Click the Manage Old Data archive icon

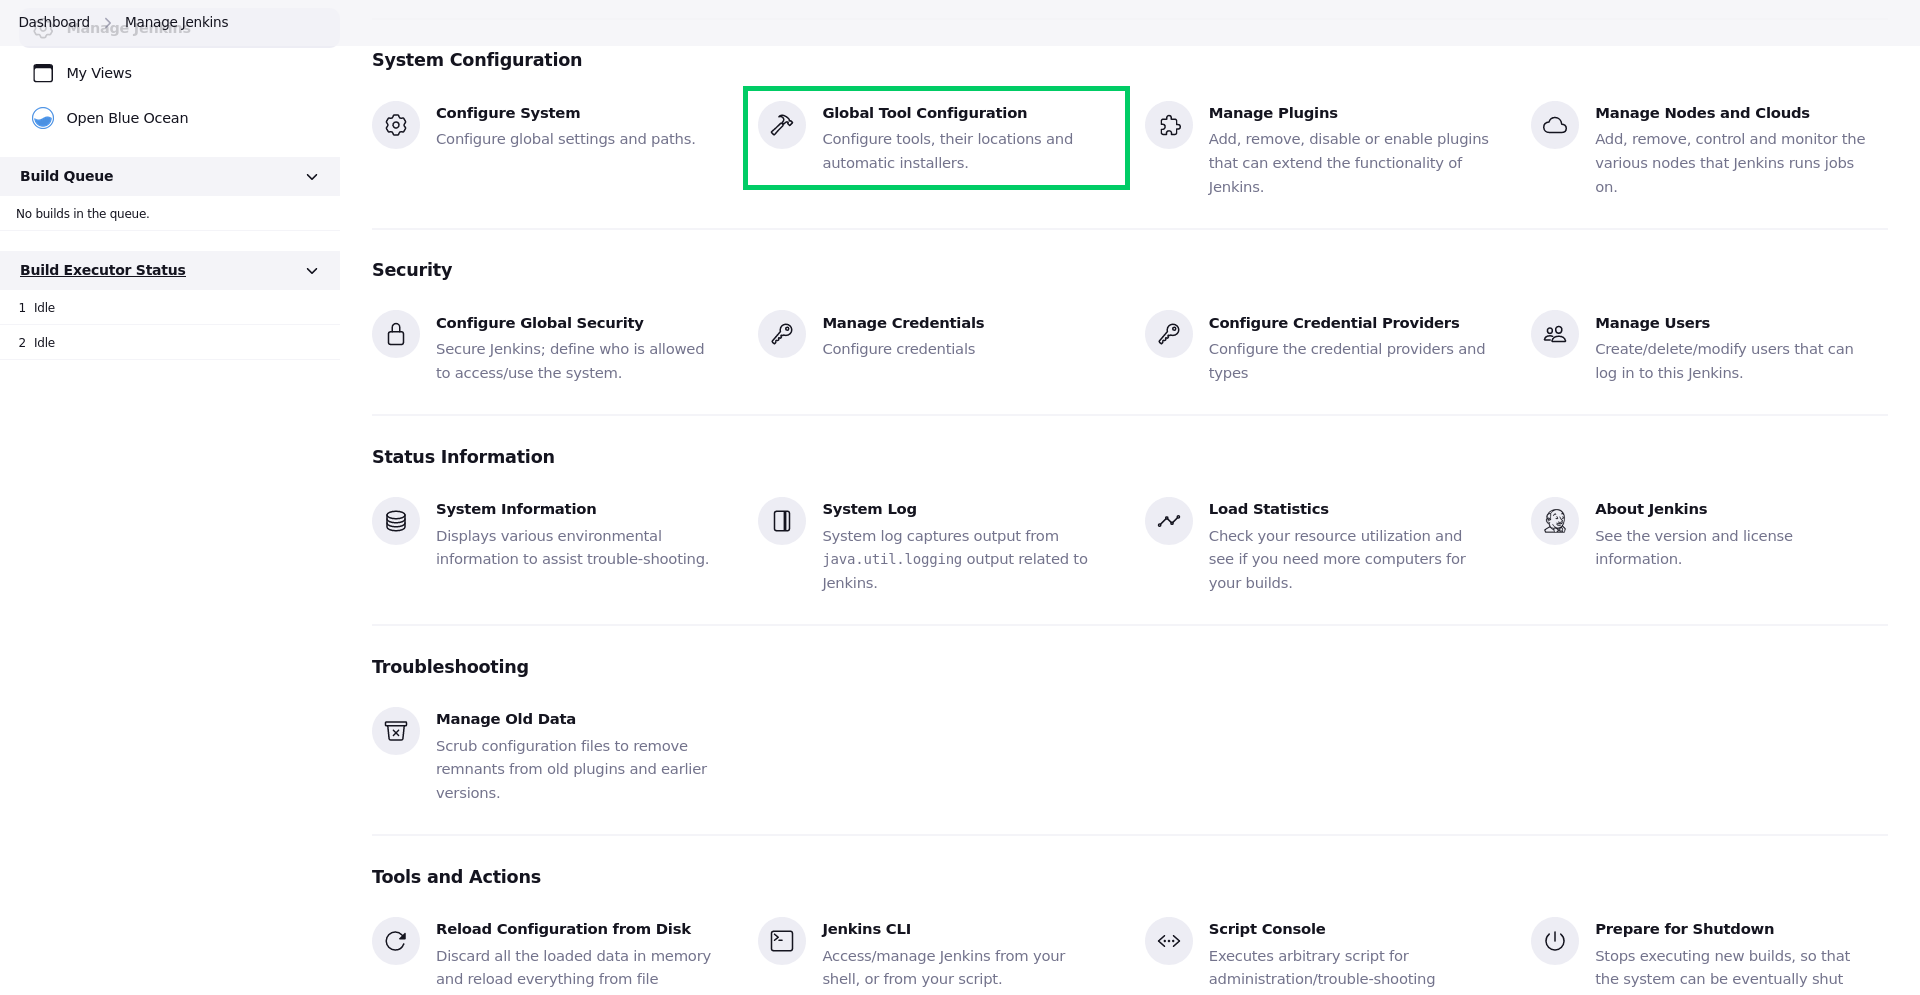pos(396,731)
